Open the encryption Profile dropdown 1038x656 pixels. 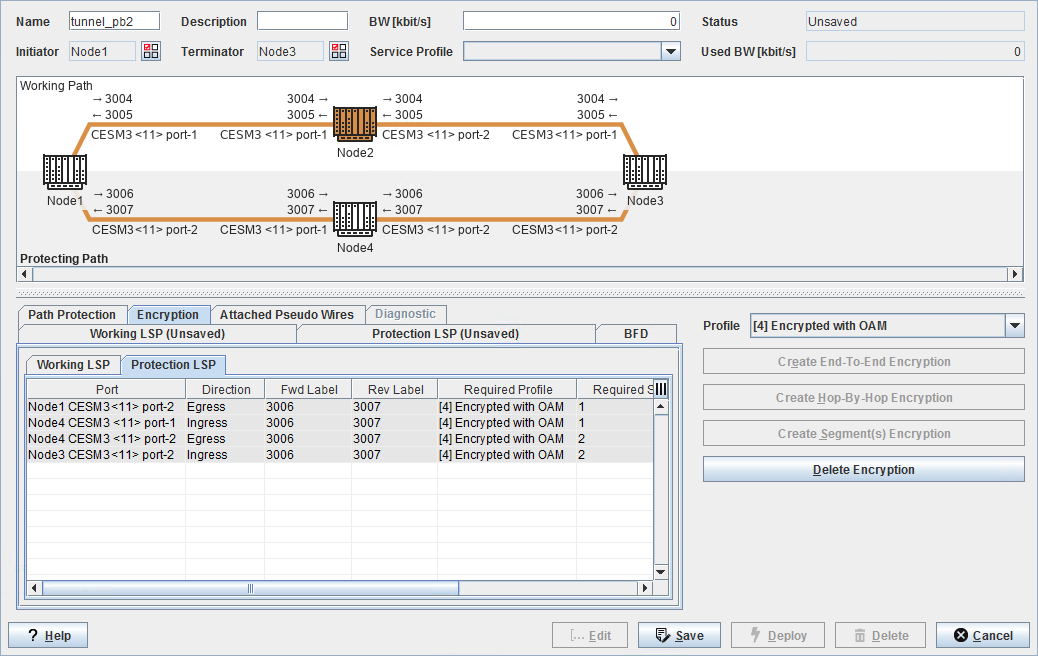(x=1015, y=326)
